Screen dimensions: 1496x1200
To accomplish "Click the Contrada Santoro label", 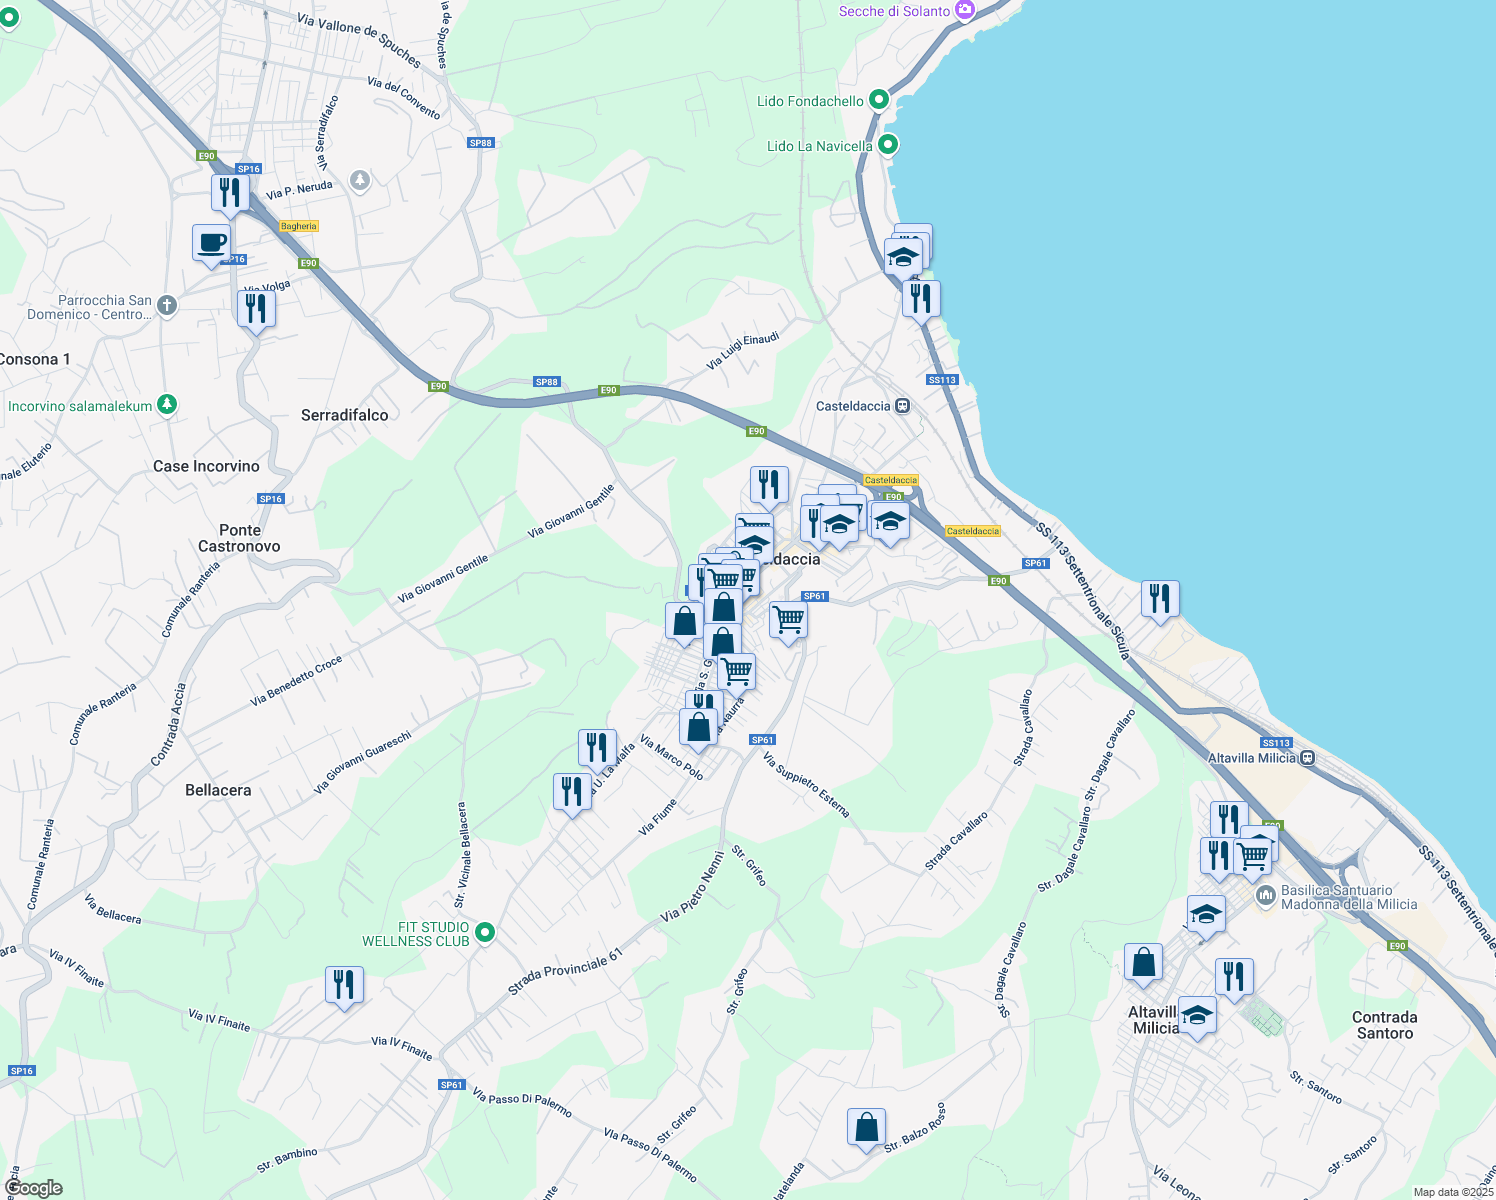I will click(x=1385, y=1025).
